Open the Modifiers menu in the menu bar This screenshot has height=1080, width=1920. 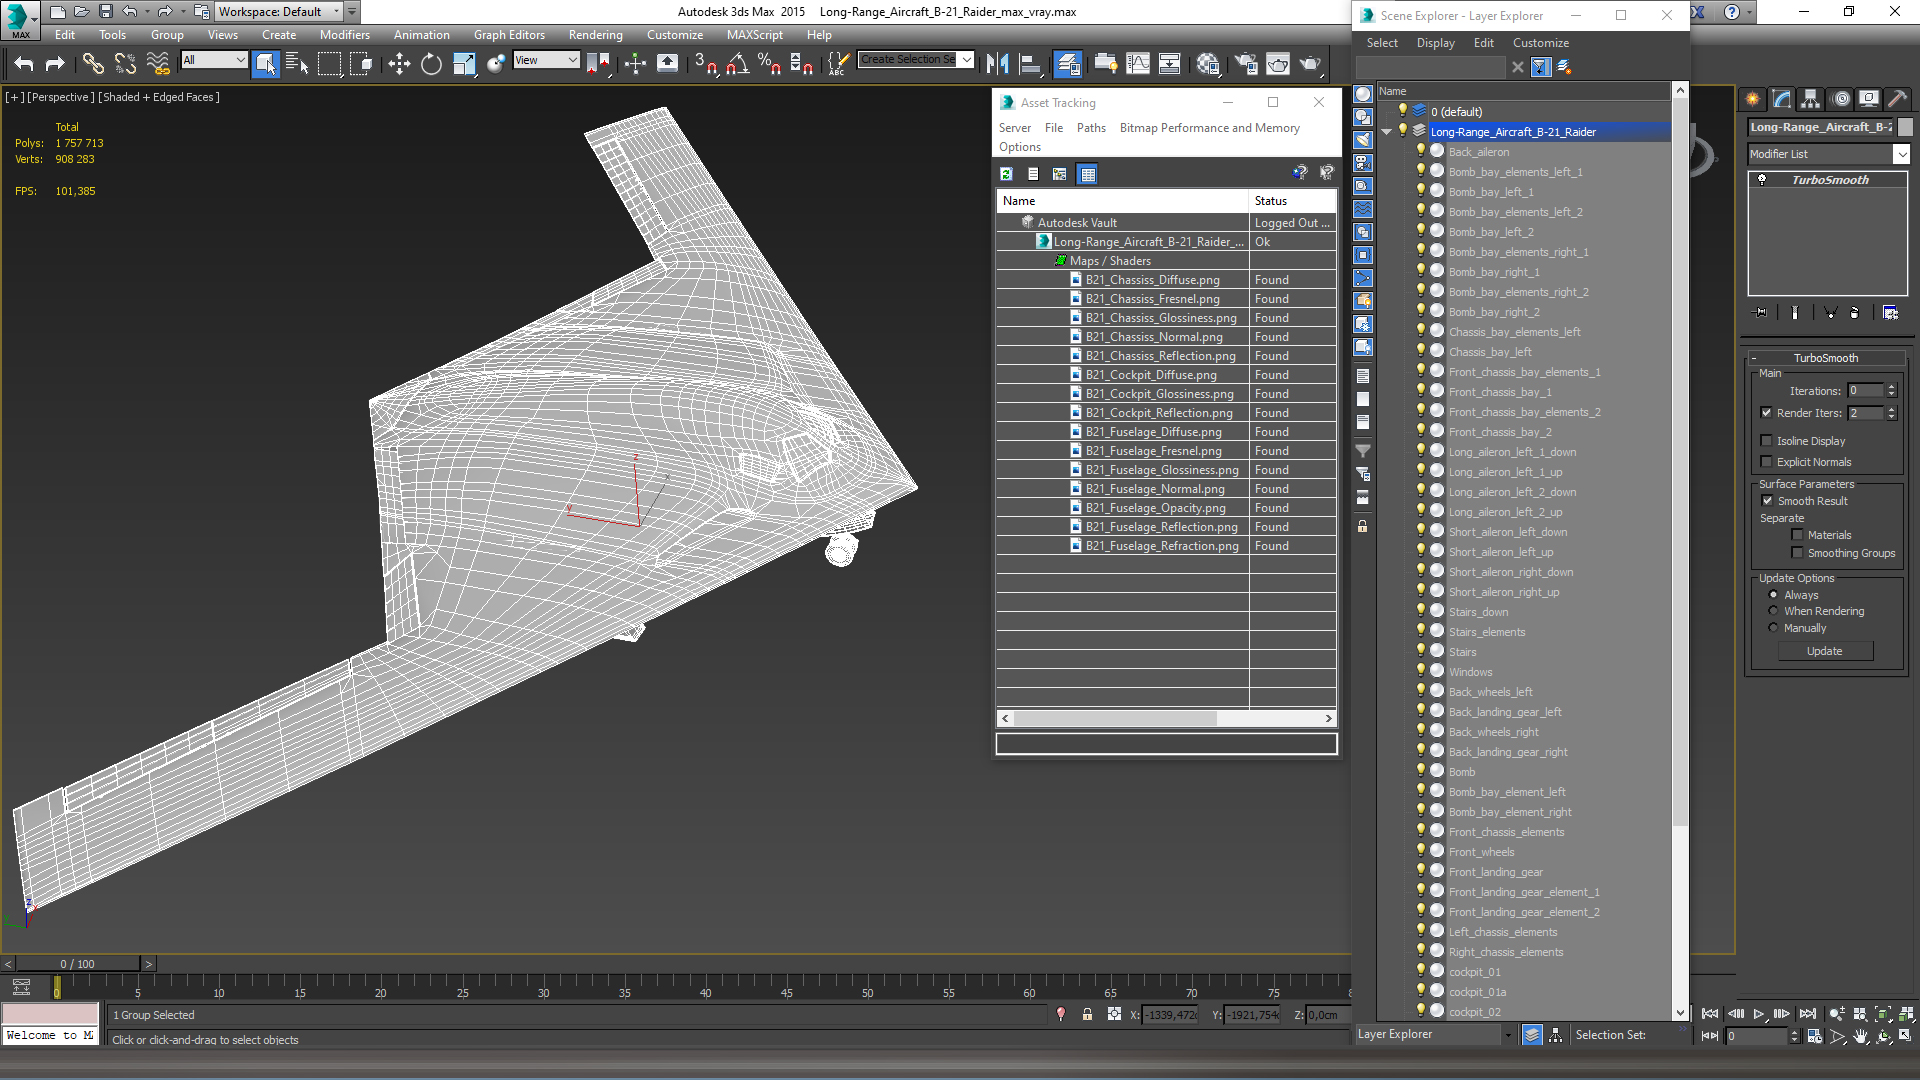point(345,34)
